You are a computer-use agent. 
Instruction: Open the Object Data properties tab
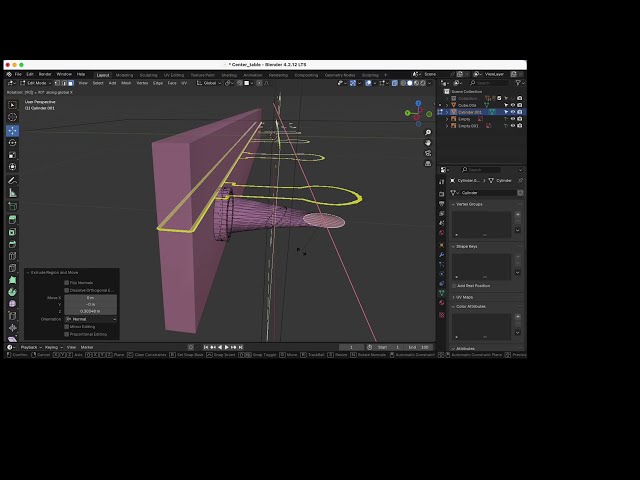pos(442,293)
